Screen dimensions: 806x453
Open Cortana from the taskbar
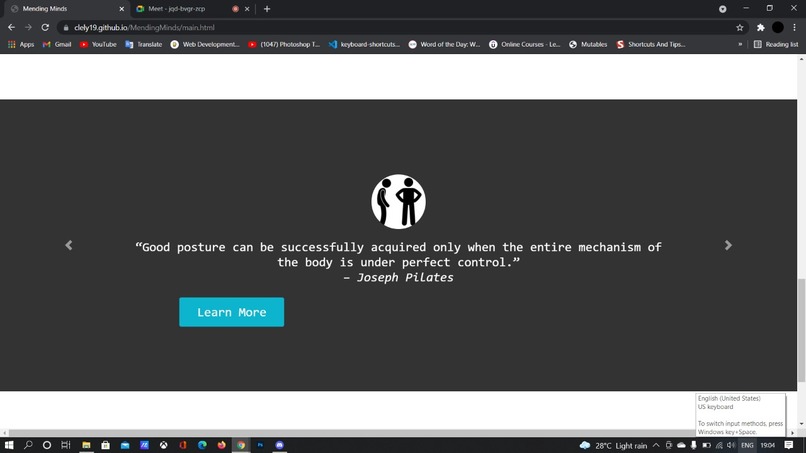[x=47, y=445]
